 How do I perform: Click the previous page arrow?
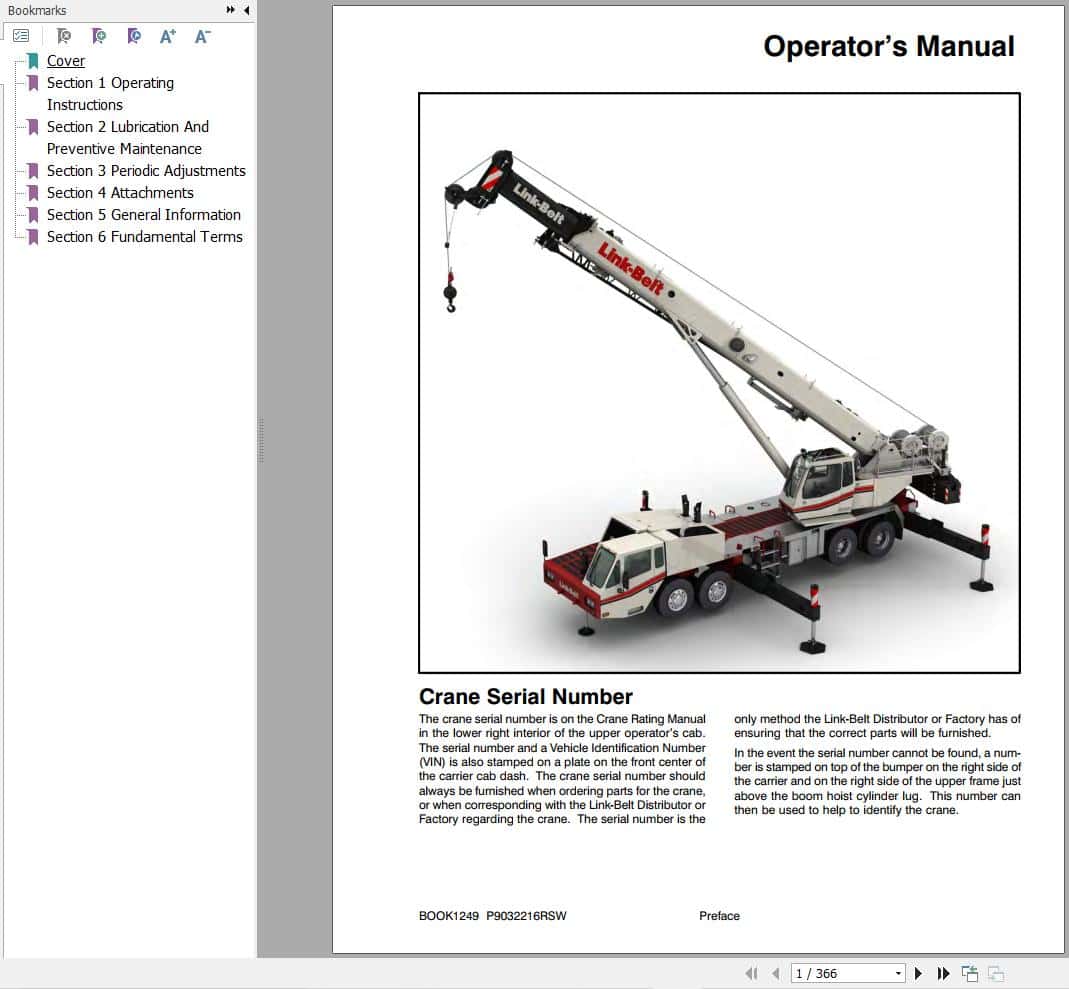(x=777, y=973)
